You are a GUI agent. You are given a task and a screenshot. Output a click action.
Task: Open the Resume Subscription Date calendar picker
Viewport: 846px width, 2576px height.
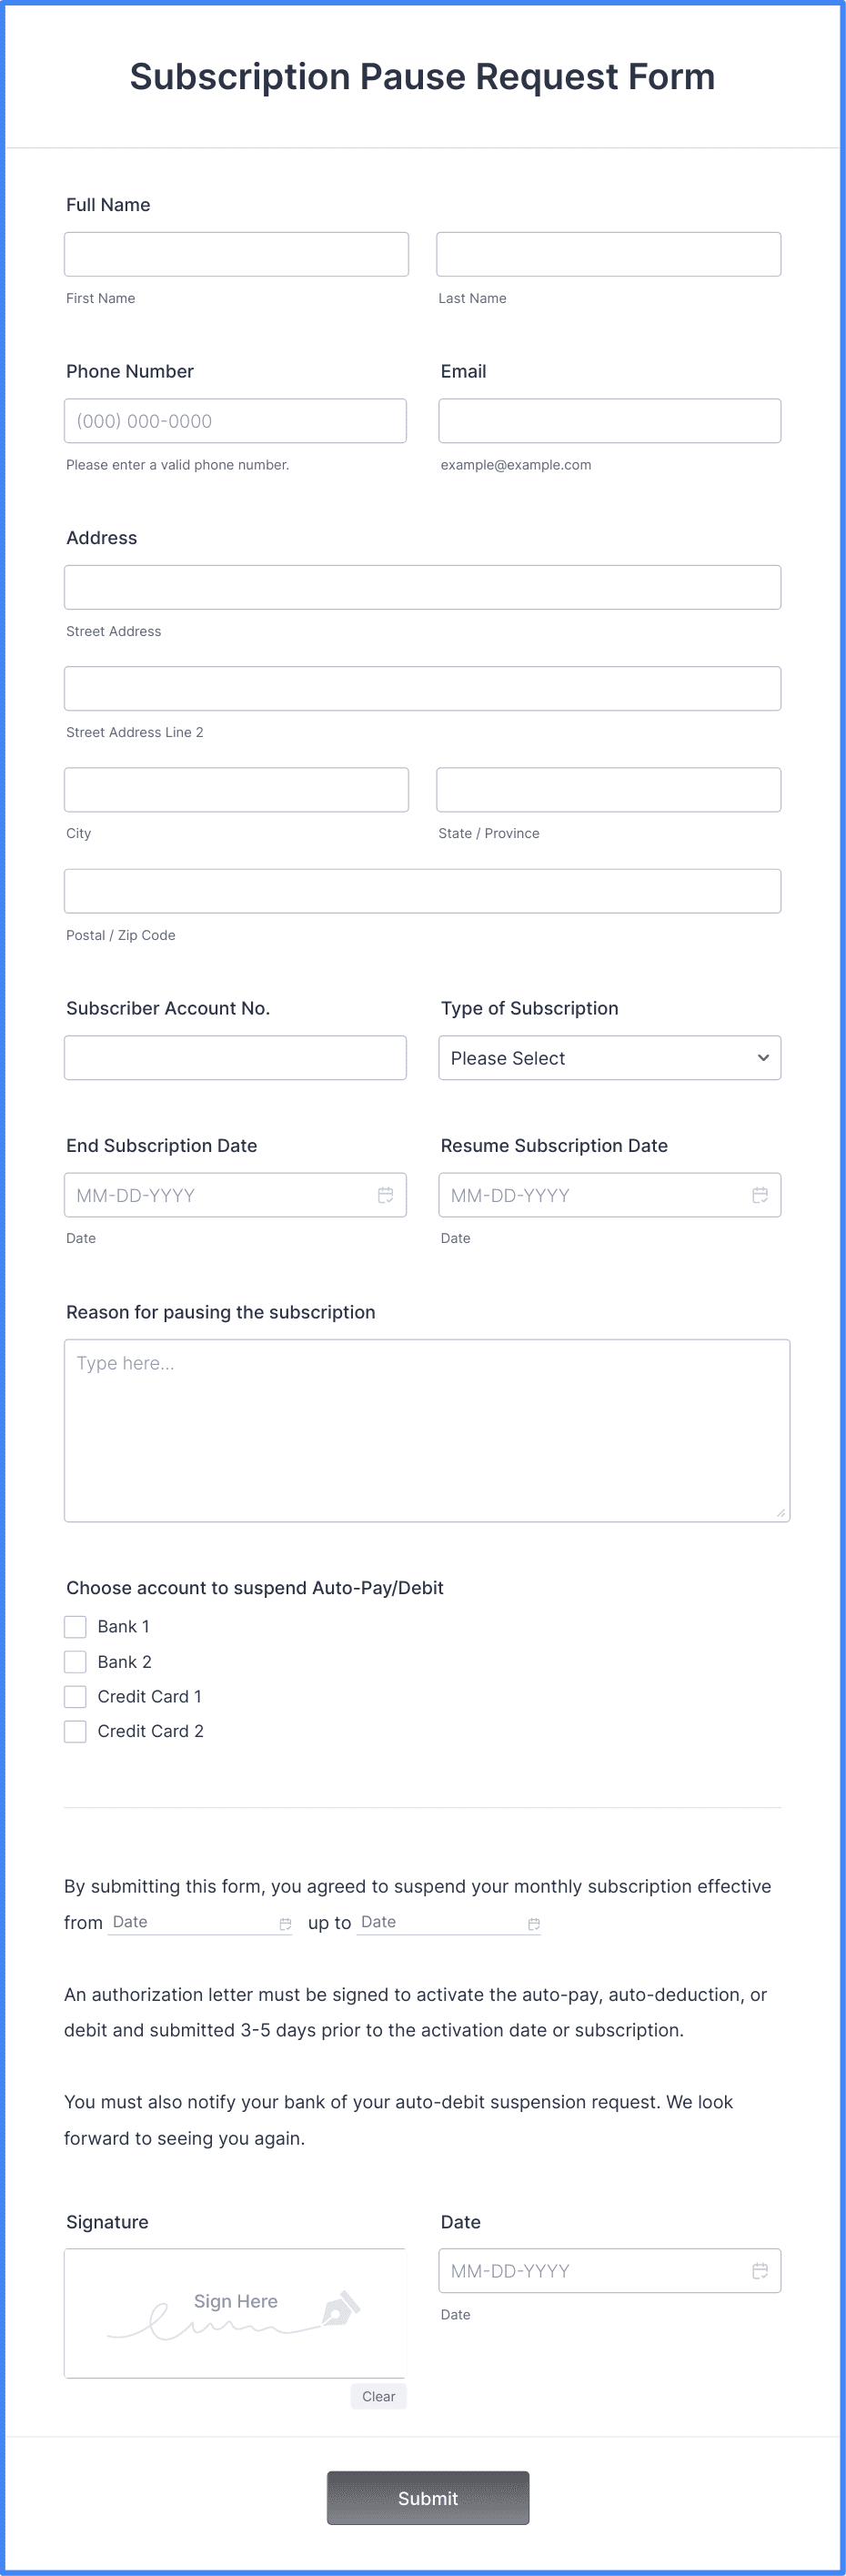tap(760, 1194)
